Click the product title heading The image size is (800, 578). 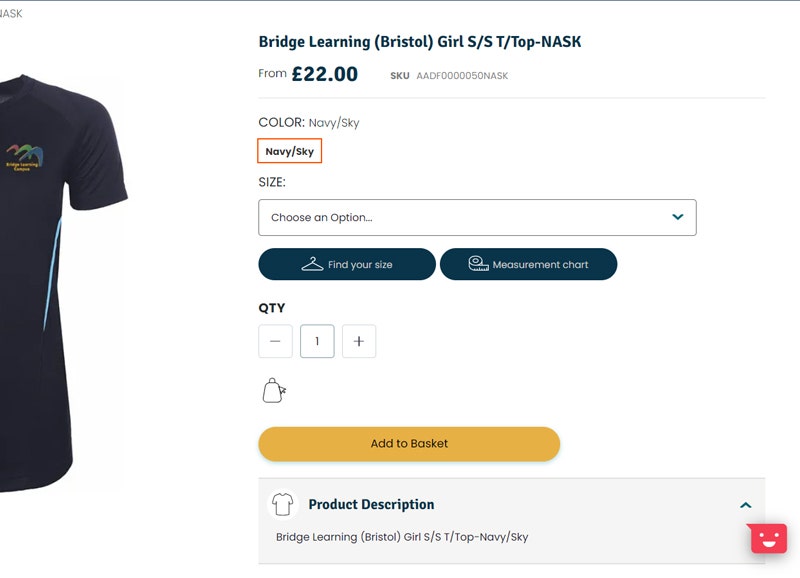pyautogui.click(x=420, y=42)
